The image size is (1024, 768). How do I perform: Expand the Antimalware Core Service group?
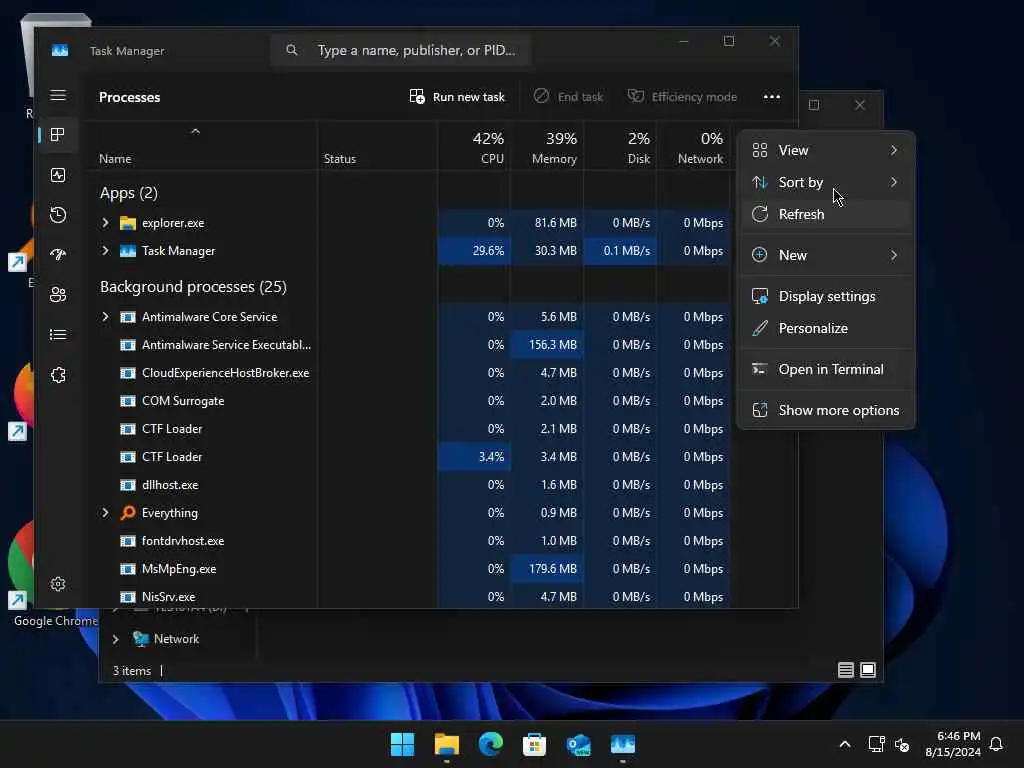coord(105,317)
